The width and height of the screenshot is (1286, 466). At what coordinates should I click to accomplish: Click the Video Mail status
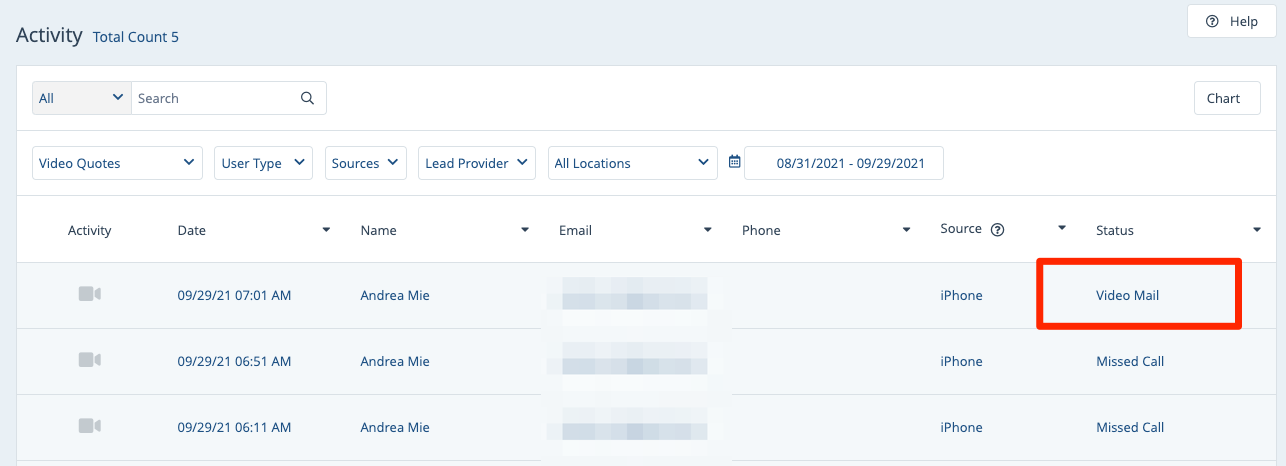pyautogui.click(x=1127, y=295)
